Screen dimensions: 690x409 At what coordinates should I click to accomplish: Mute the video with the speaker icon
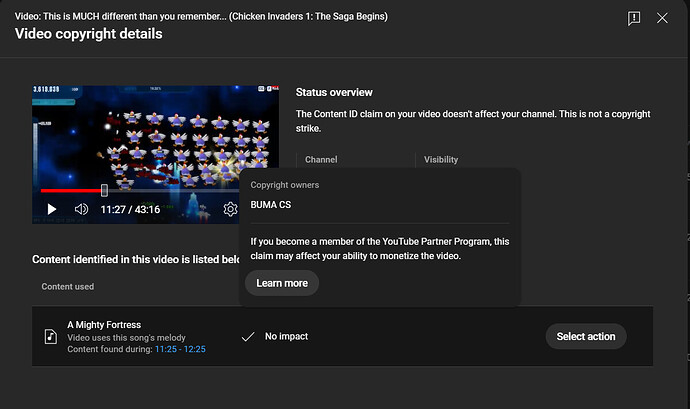click(82, 209)
